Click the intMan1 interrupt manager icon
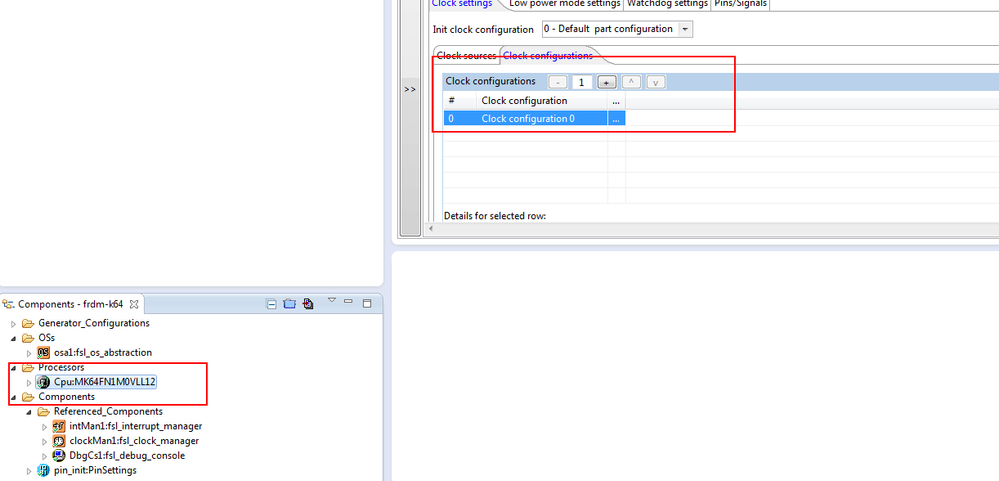The width and height of the screenshot is (999, 481). tap(59, 426)
